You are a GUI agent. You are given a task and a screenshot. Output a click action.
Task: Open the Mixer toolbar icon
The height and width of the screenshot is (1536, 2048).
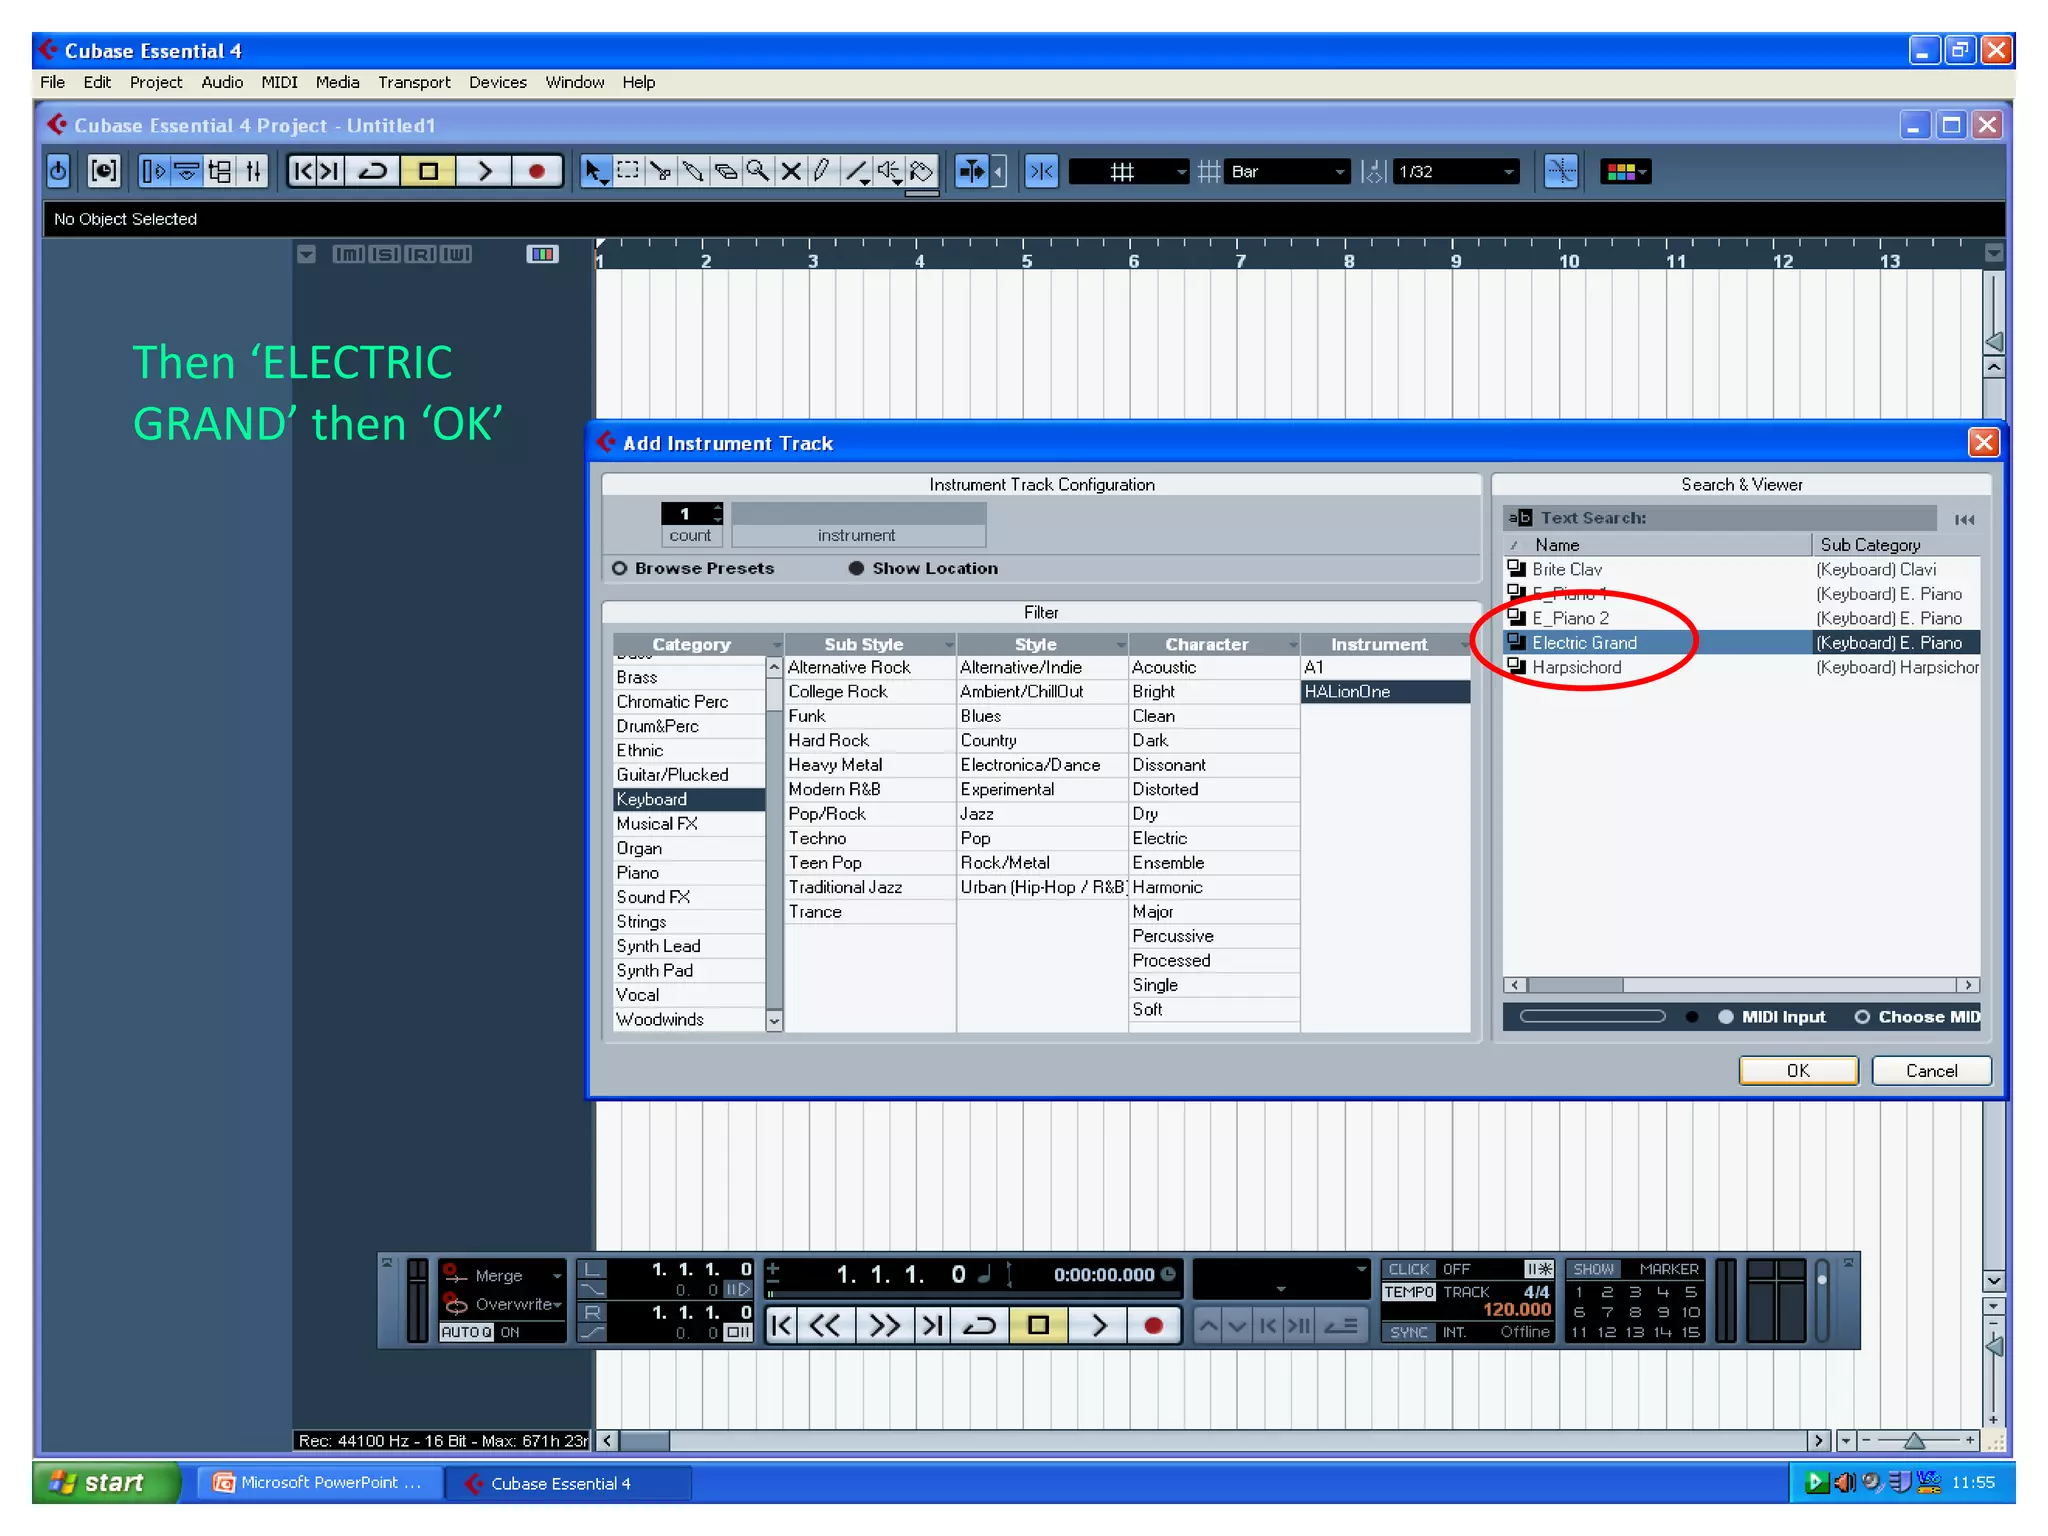tap(252, 172)
